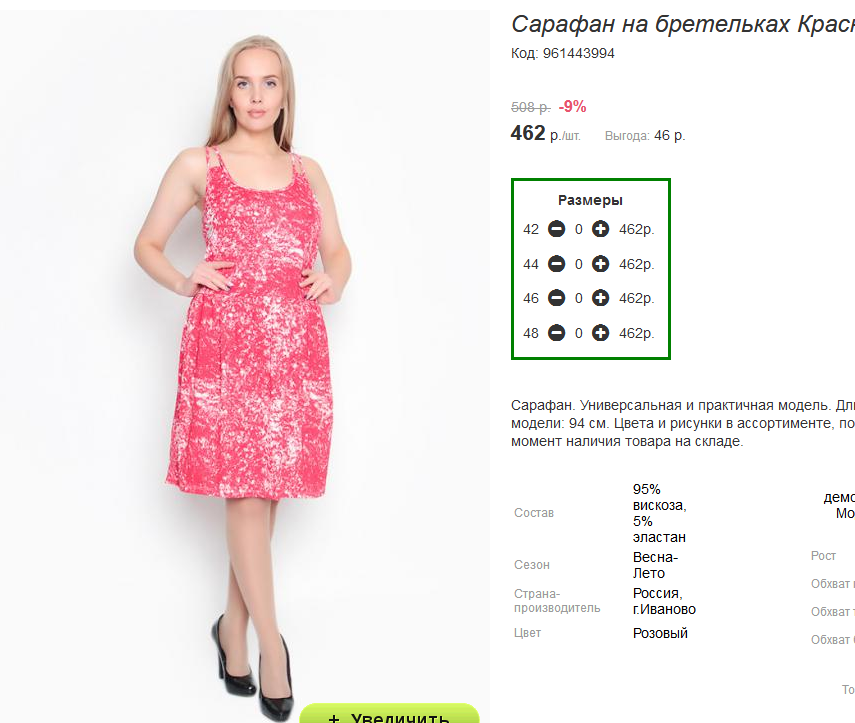Click the green Увеличить zoom button
Image resolution: width=855 pixels, height=723 pixels.
[x=389, y=714]
